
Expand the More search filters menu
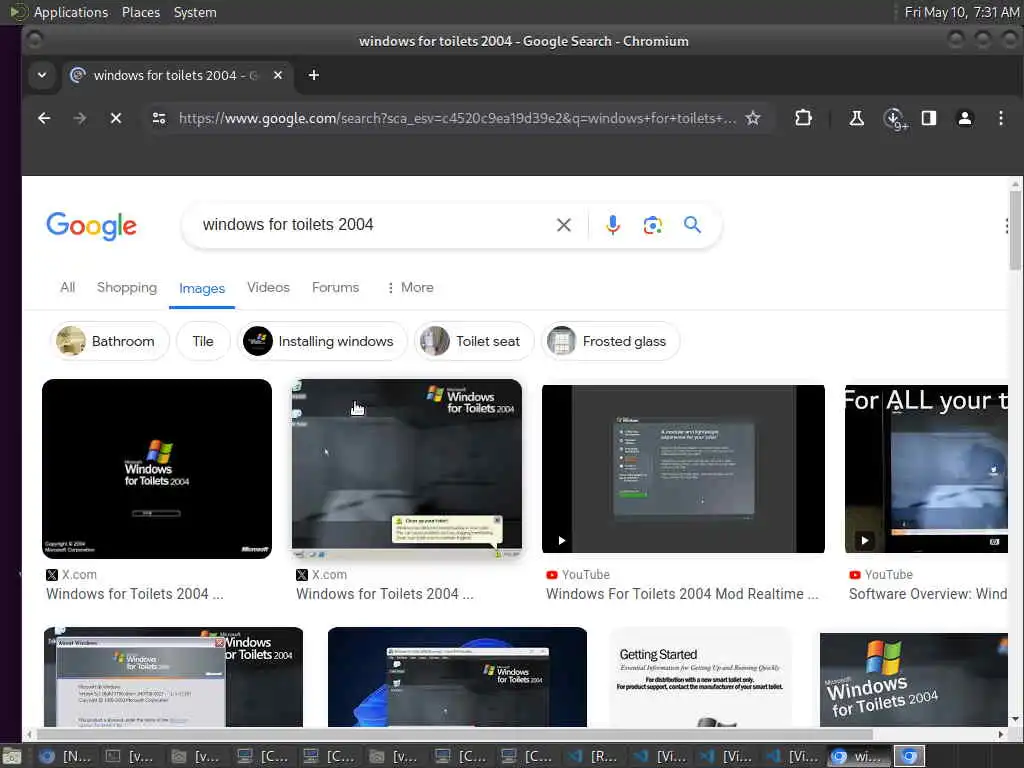tap(410, 287)
